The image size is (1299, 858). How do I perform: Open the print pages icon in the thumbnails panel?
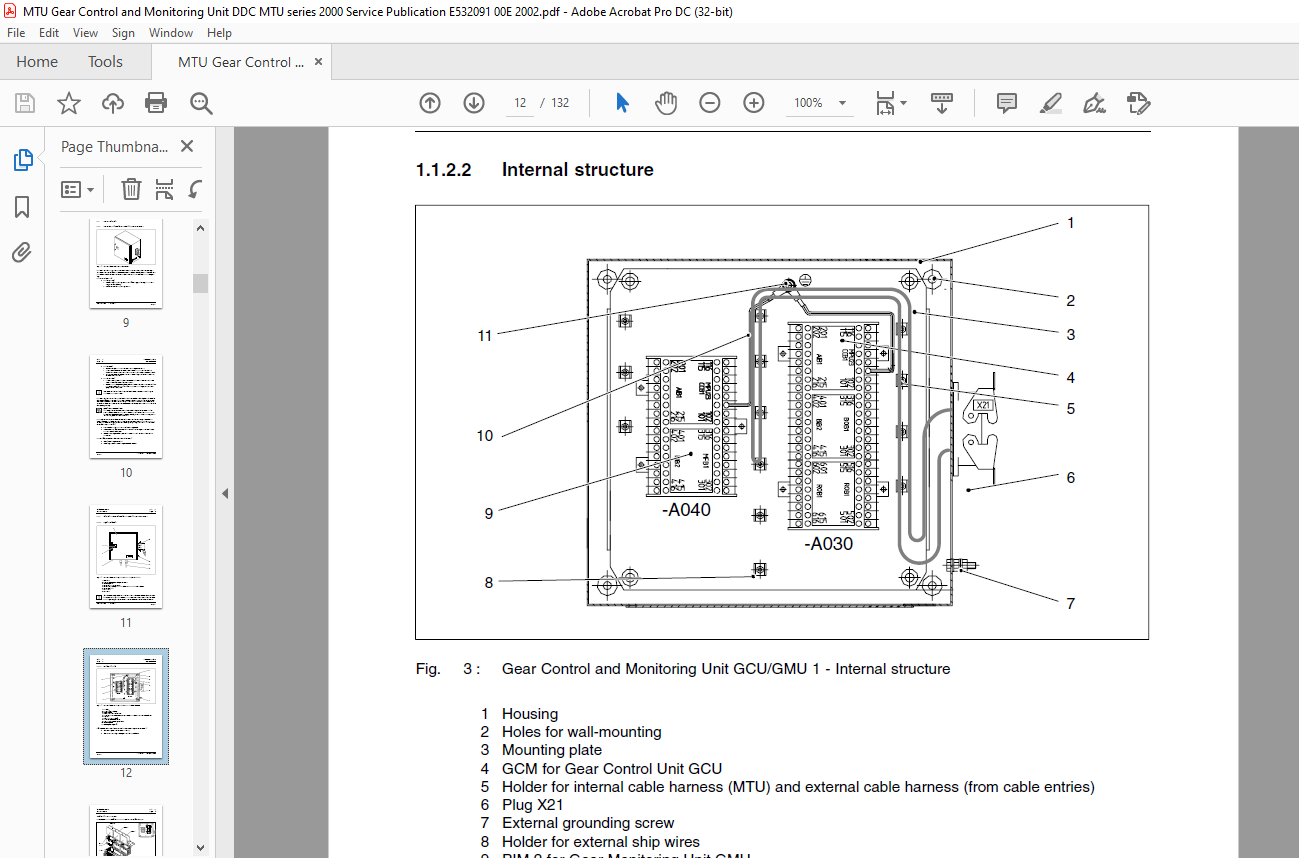pyautogui.click(x=165, y=189)
